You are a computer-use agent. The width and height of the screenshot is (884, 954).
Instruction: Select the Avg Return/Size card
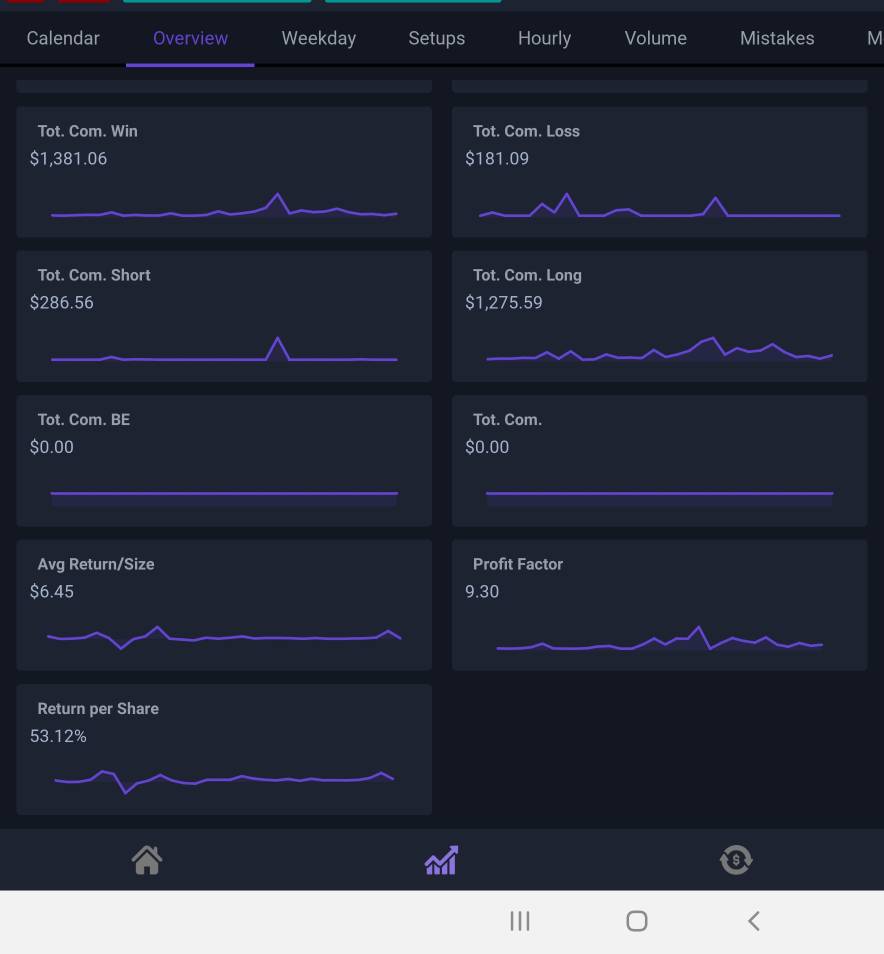(x=224, y=605)
